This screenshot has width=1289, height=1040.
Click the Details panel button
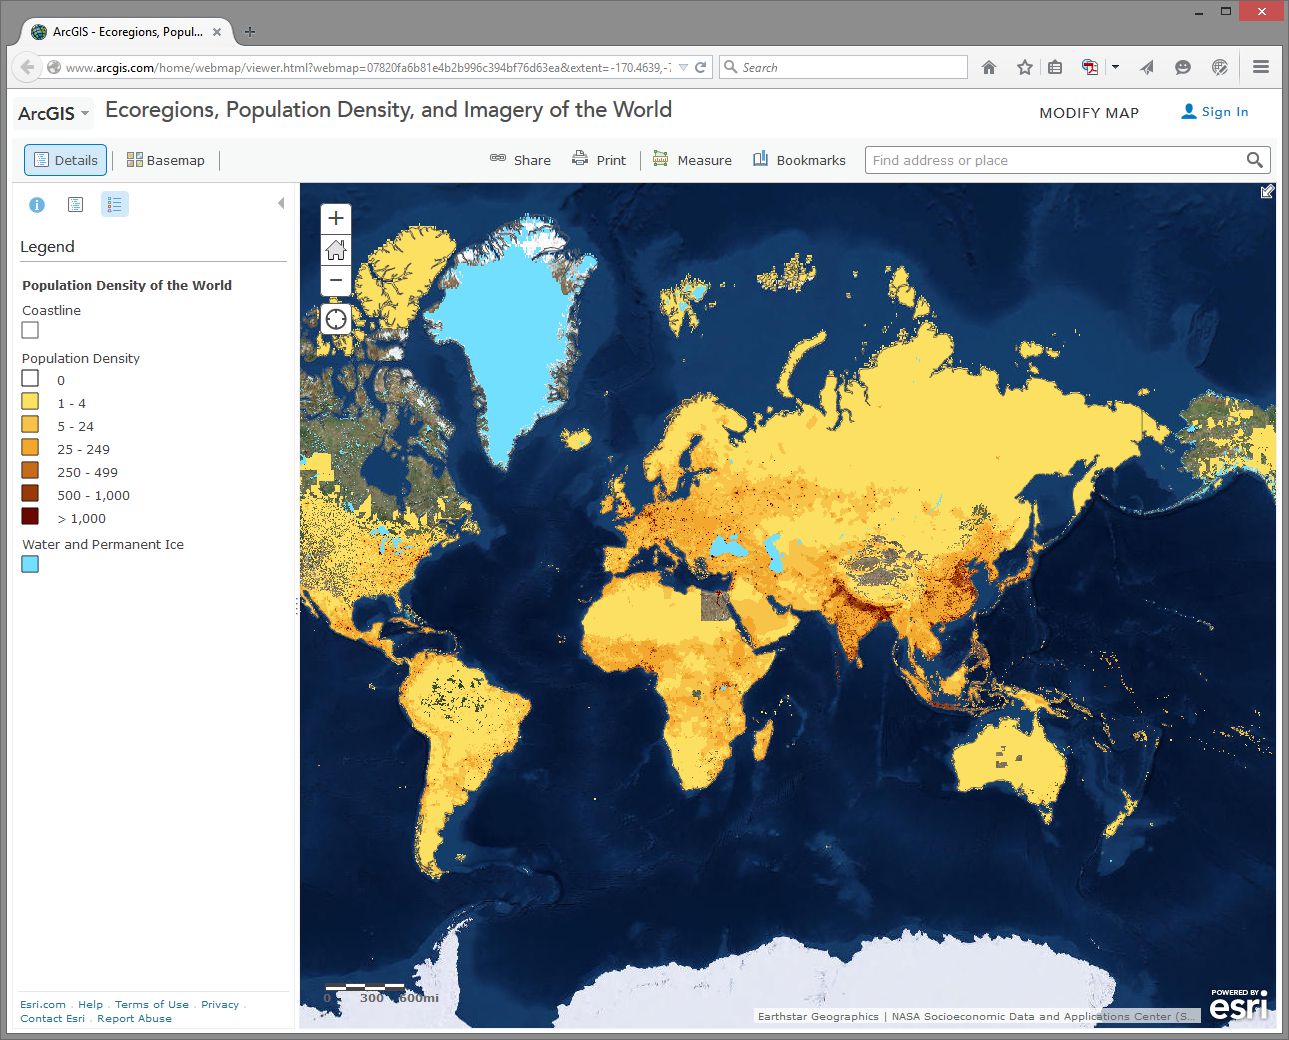click(64, 159)
